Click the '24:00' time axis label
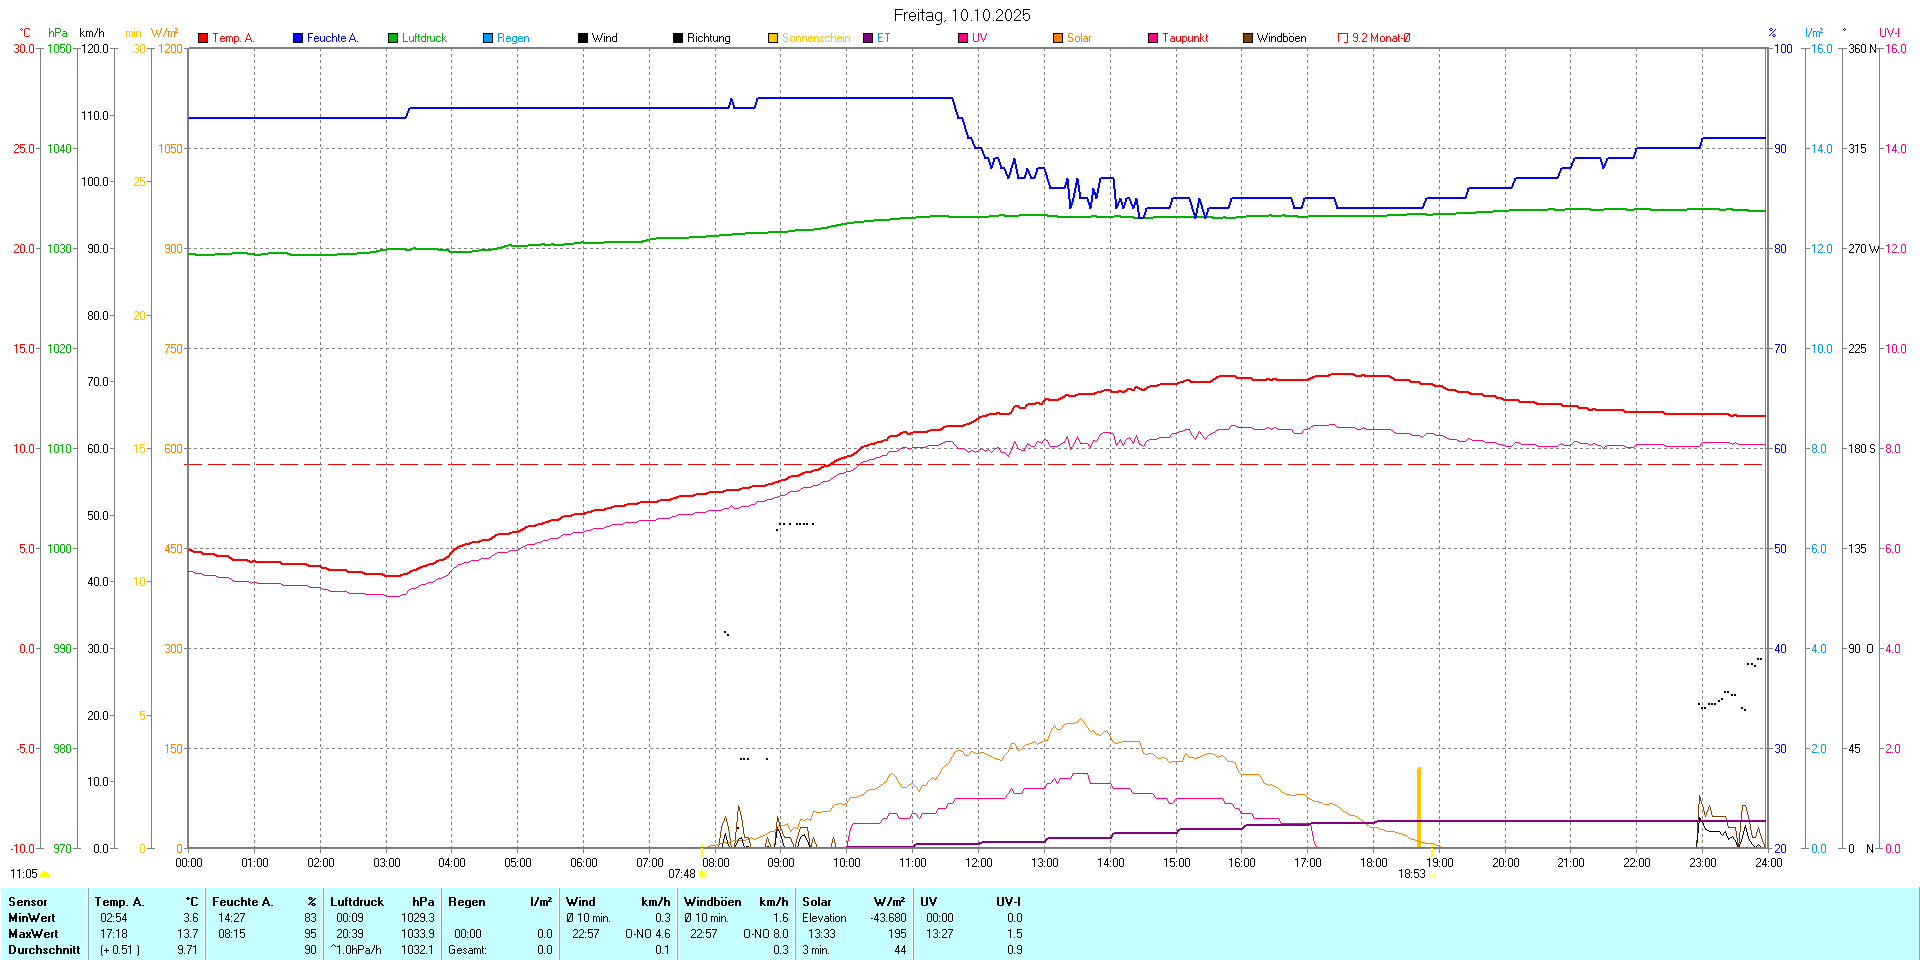Image resolution: width=1920 pixels, height=960 pixels. pyautogui.click(x=1769, y=863)
